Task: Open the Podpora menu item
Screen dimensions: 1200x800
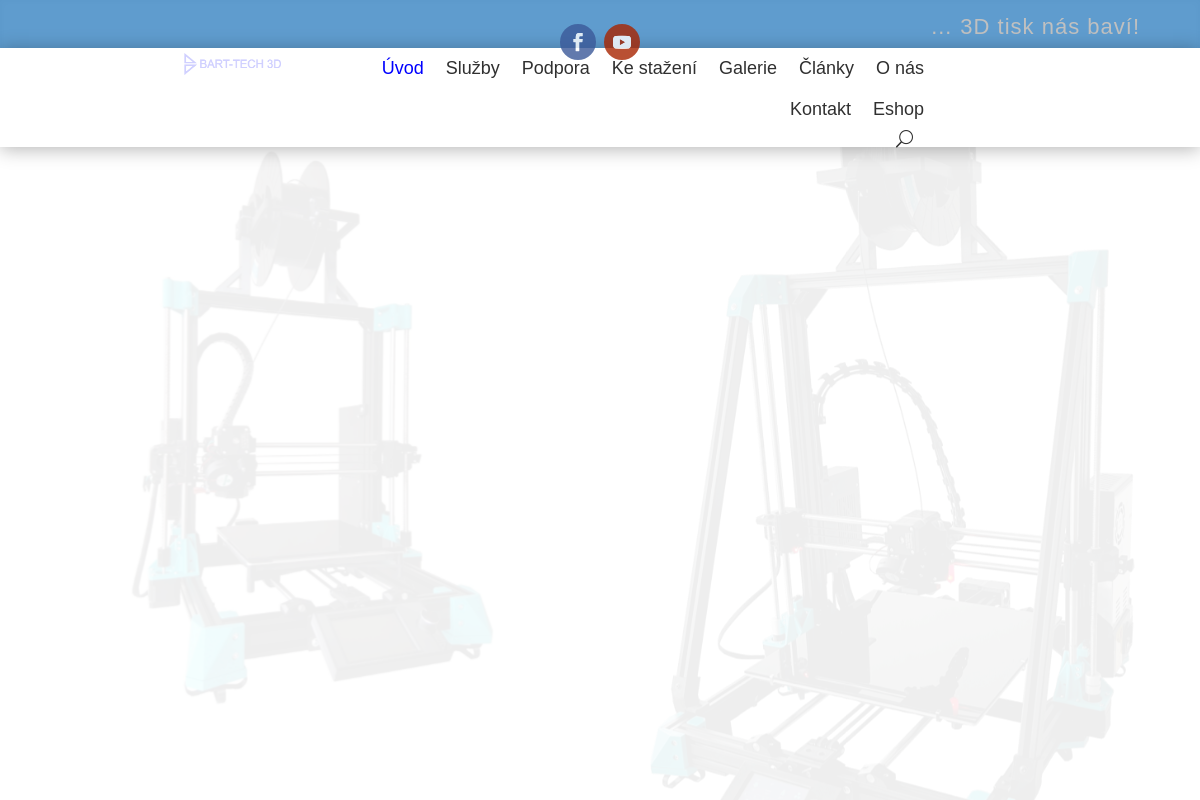Action: (556, 68)
